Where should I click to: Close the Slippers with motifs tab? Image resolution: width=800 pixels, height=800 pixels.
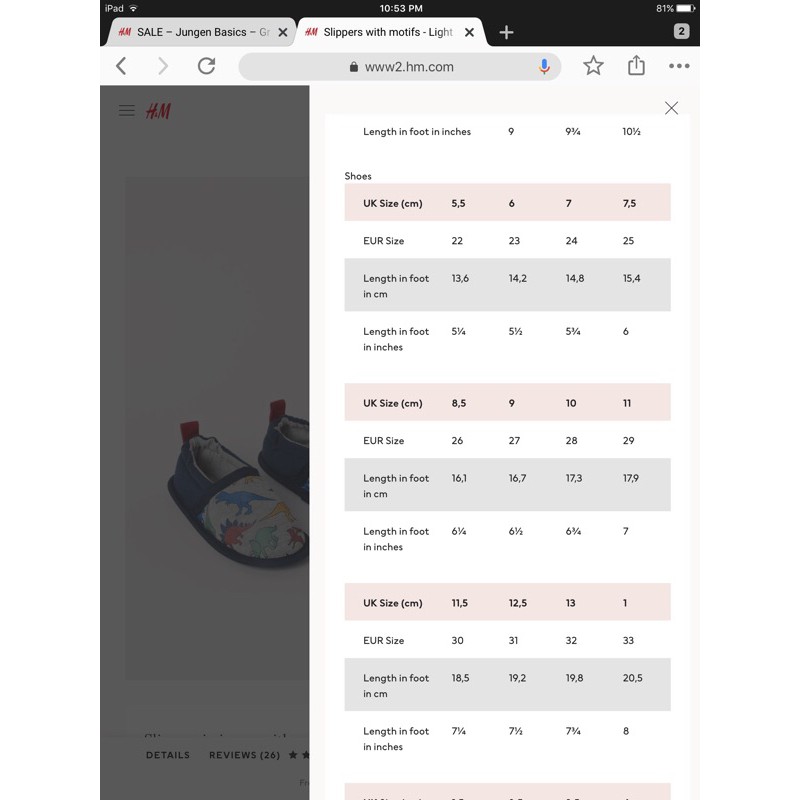tap(469, 32)
